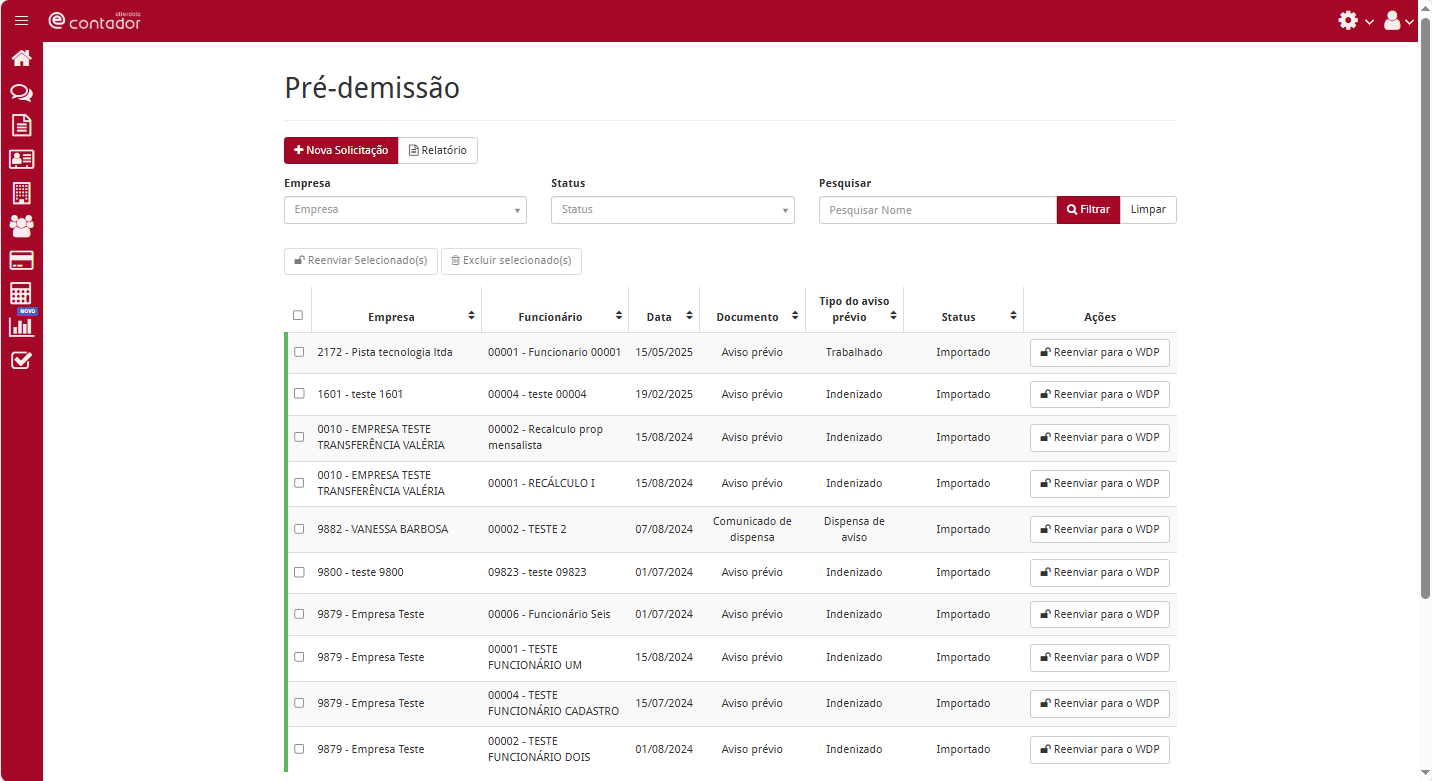Expand the Empresa filter dropdown
The width and height of the screenshot is (1432, 781).
405,210
